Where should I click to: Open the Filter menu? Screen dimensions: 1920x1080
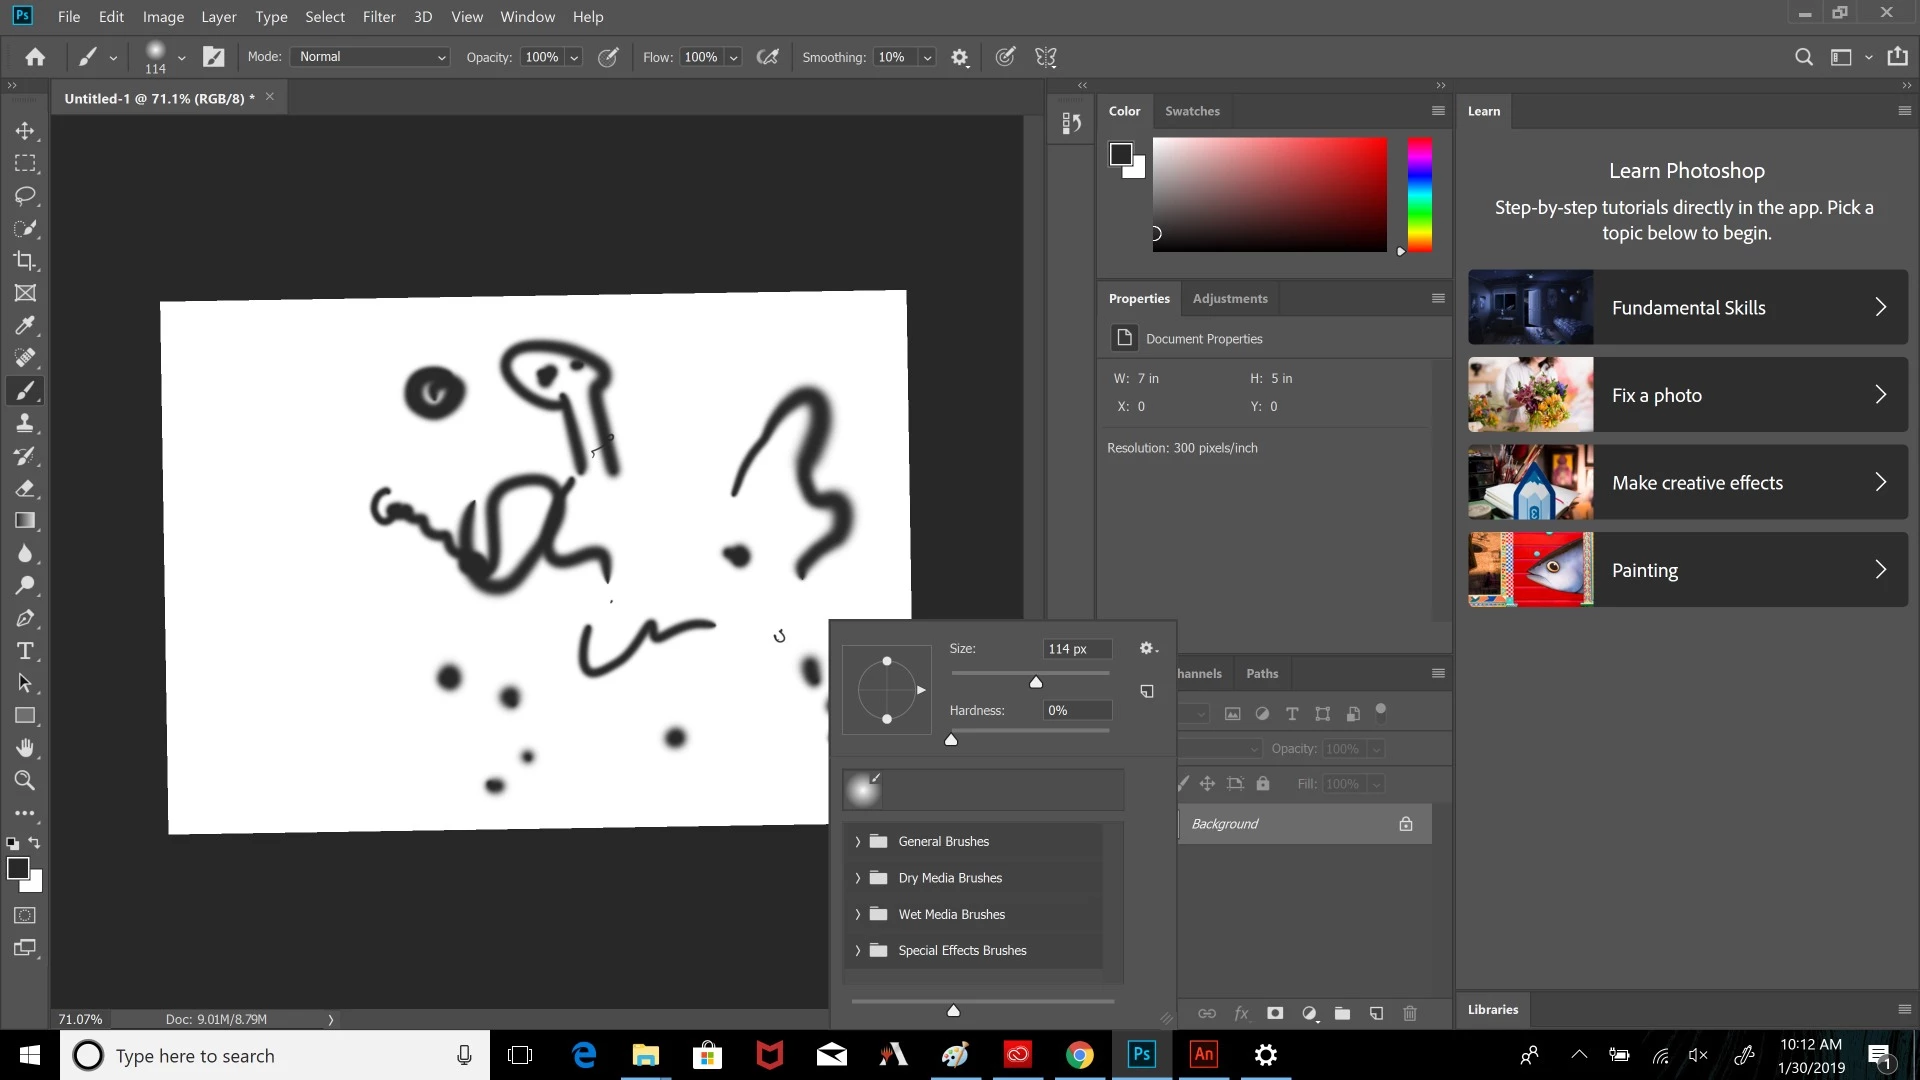pos(379,17)
